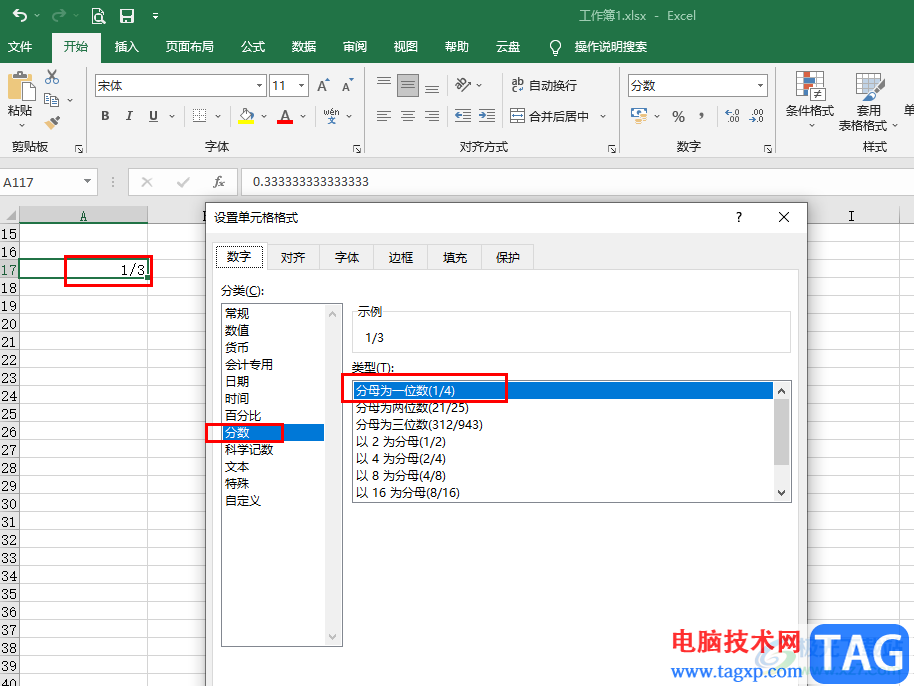Activate the Format Painter brush
This screenshot has height=686, width=914.
pos(52,122)
